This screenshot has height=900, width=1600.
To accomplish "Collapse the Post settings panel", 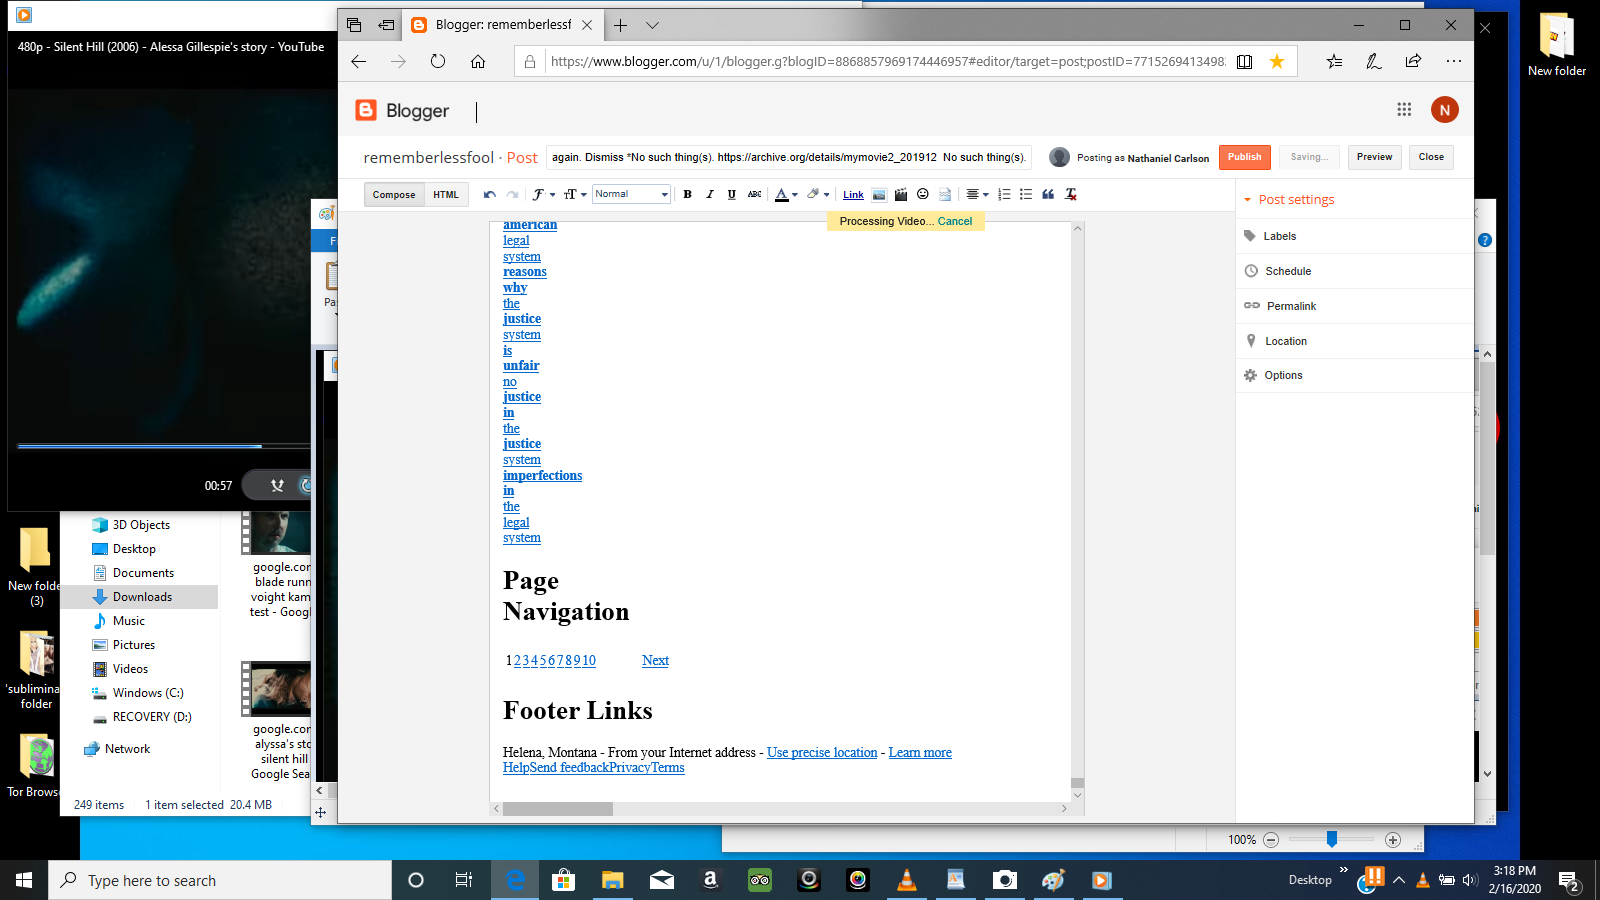I will 1288,200.
